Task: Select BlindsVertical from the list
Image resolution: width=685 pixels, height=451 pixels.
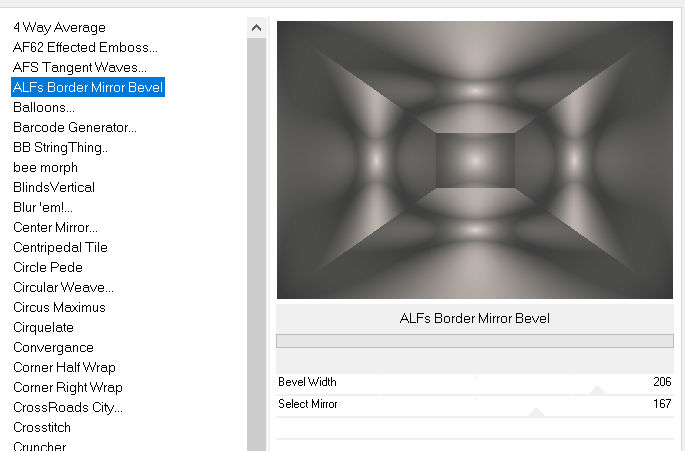Action: [x=54, y=187]
